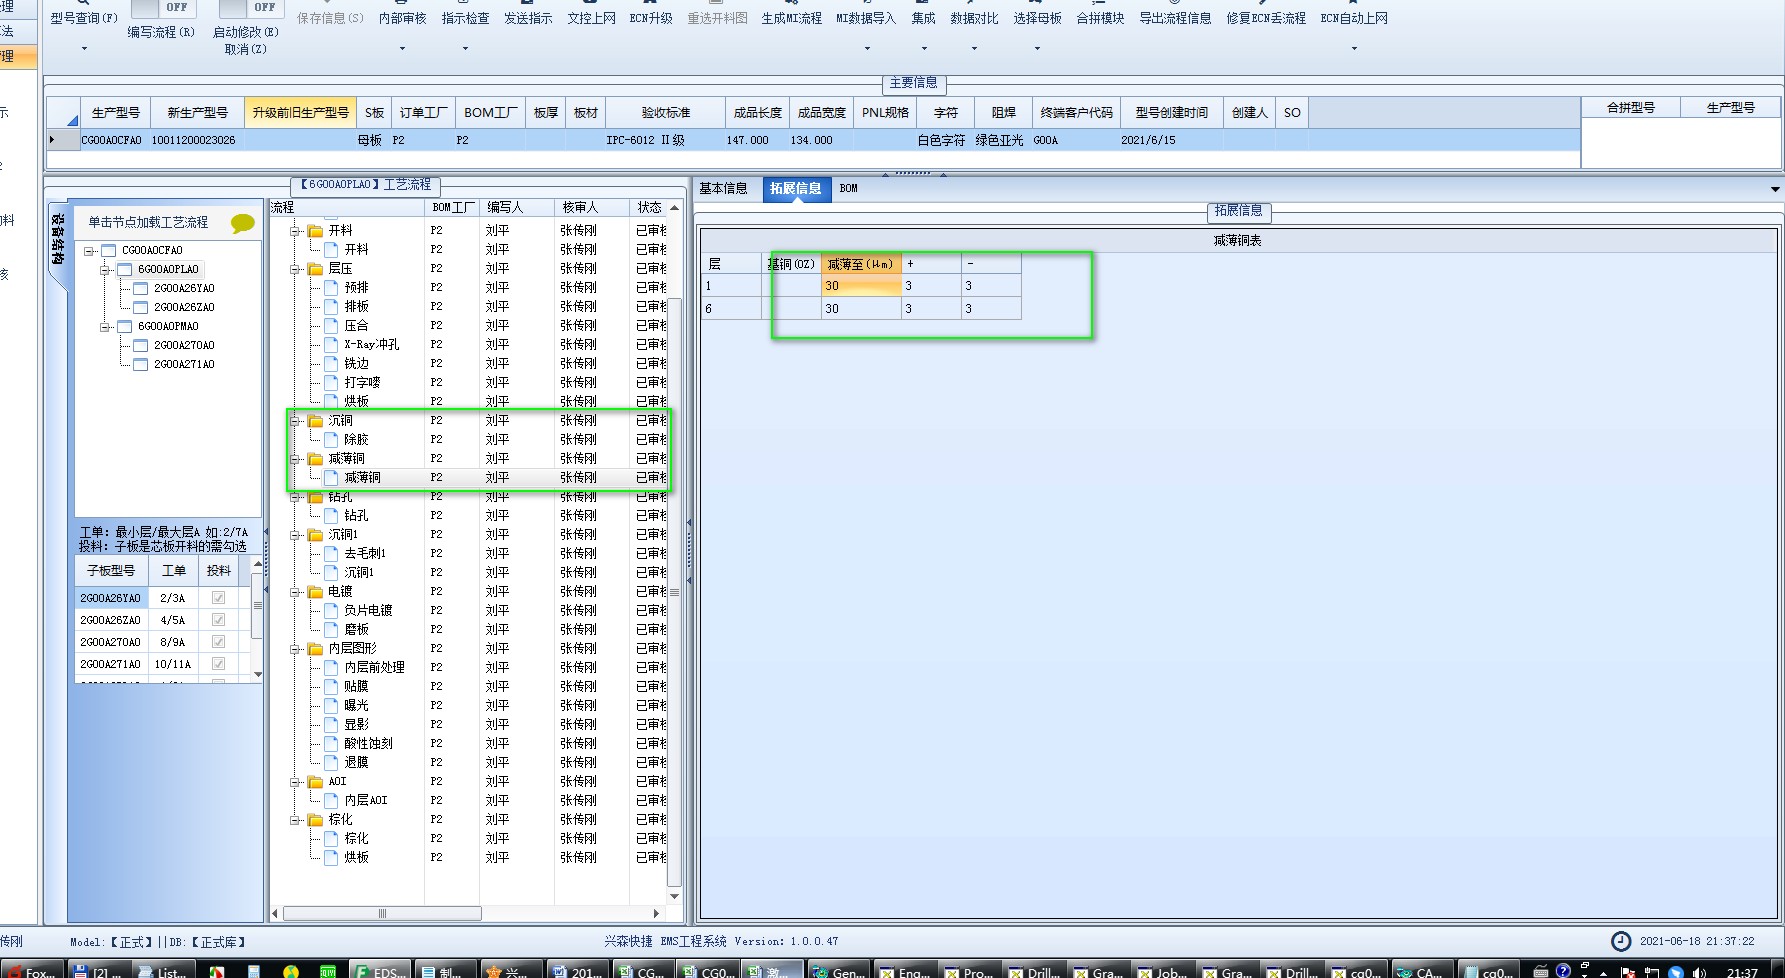The width and height of the screenshot is (1785, 978).
Task: Click the folder icon of 开料 process group
Action: click(x=316, y=230)
